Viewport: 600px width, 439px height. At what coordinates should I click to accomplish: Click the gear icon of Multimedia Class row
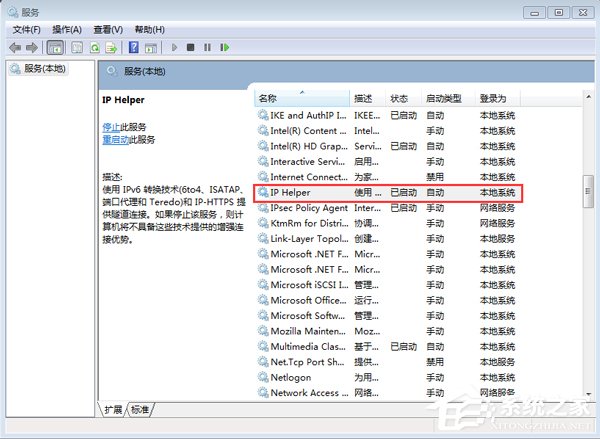[x=263, y=346]
